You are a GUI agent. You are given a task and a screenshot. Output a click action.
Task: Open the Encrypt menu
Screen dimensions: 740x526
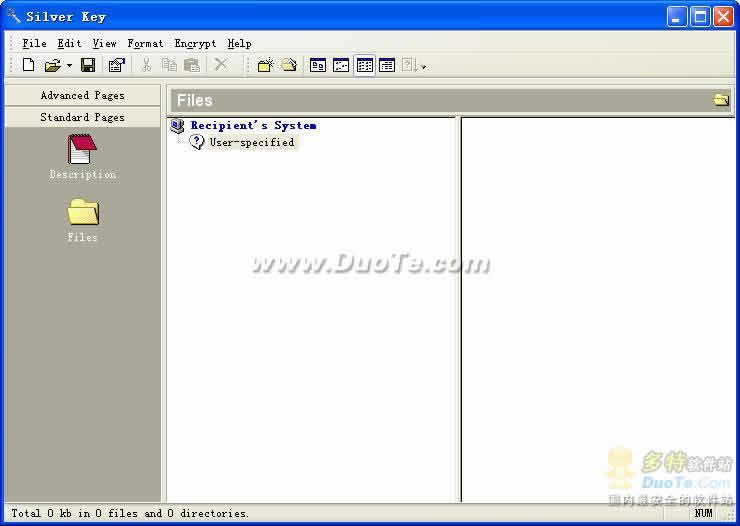pos(195,43)
